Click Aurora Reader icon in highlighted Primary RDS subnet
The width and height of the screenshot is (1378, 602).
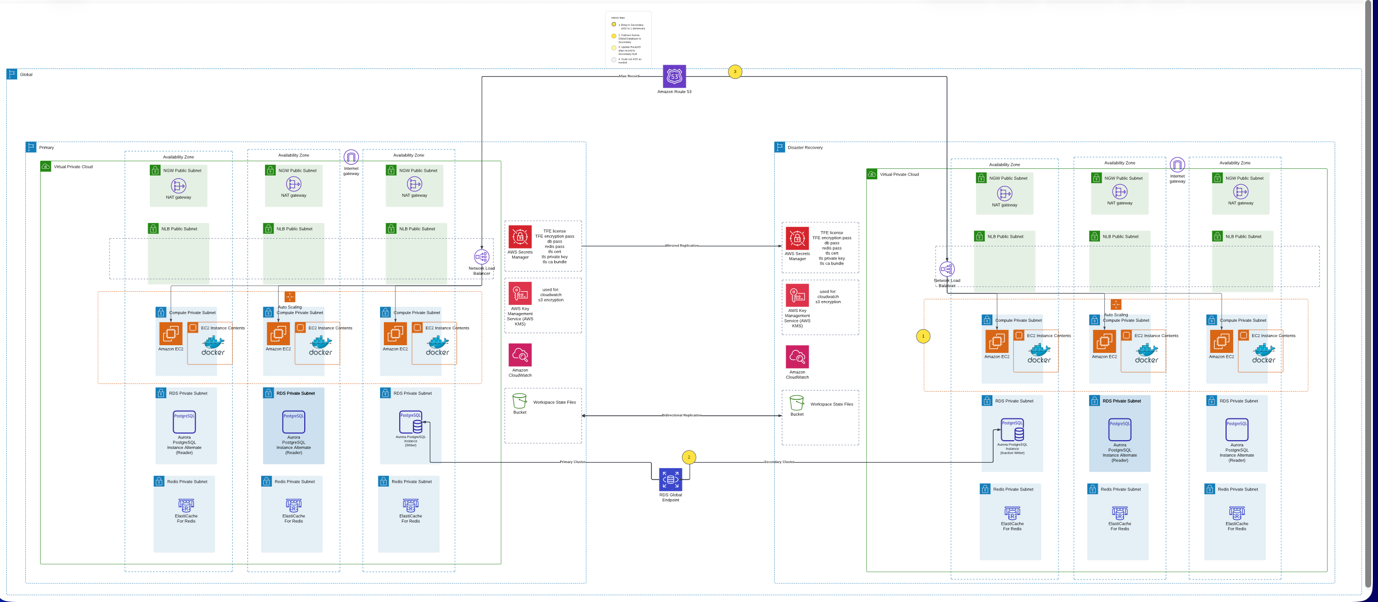pos(293,422)
